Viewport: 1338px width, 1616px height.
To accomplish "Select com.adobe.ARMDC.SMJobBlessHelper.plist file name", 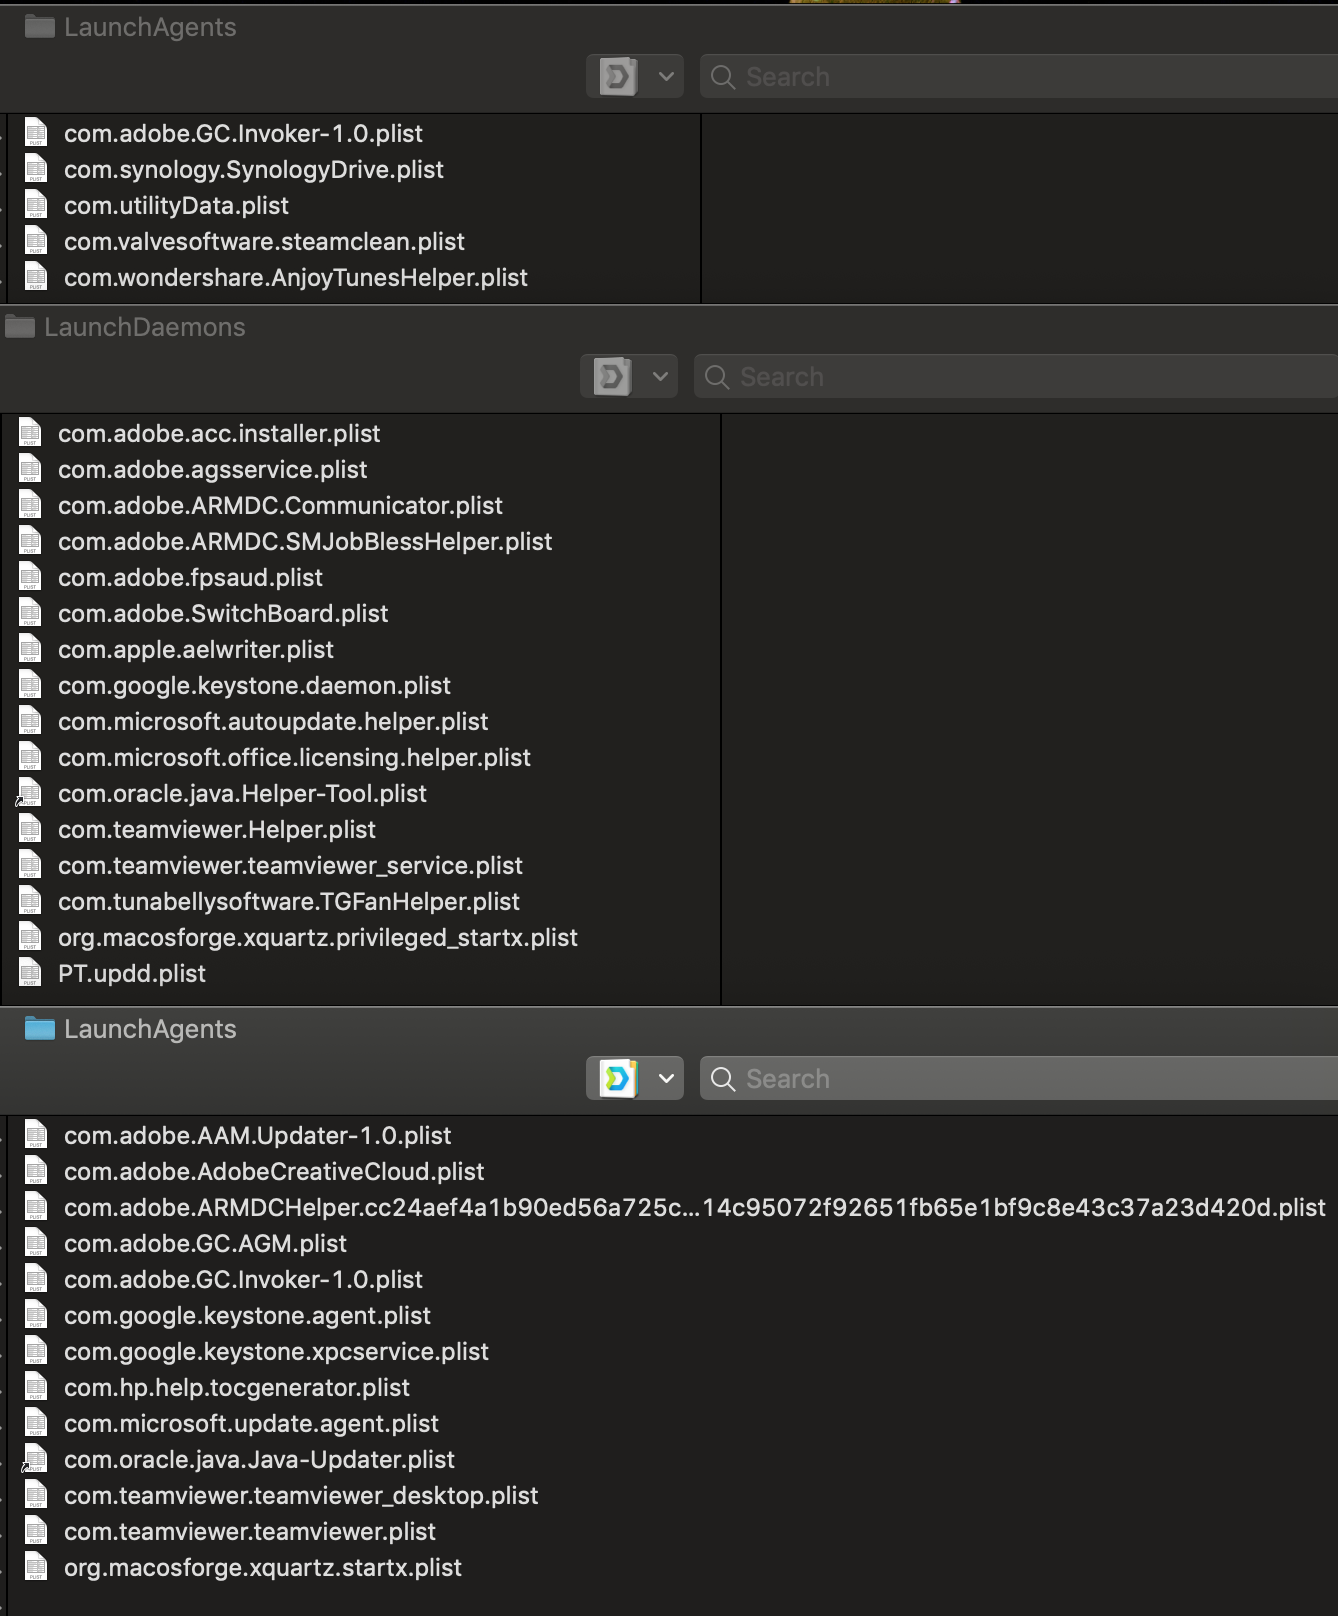I will [305, 541].
